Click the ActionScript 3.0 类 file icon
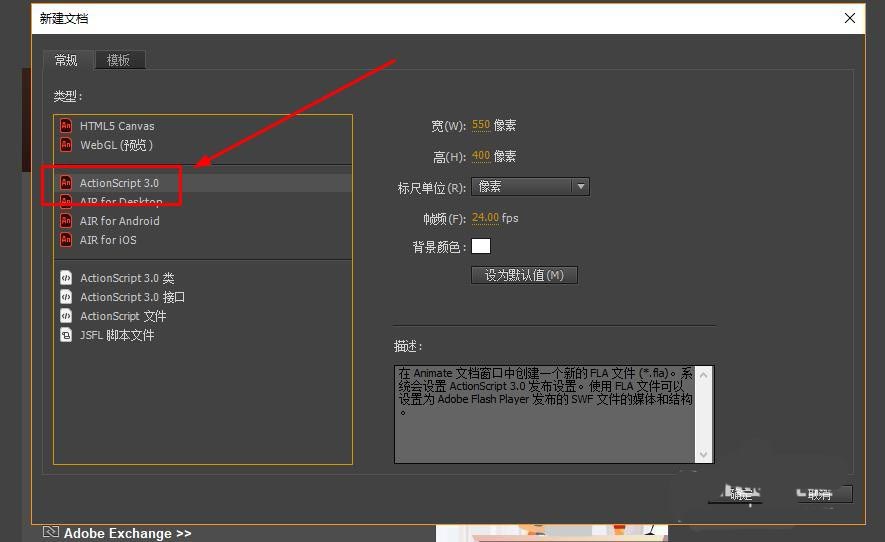Screen dimensions: 885x542 click(x=66, y=278)
